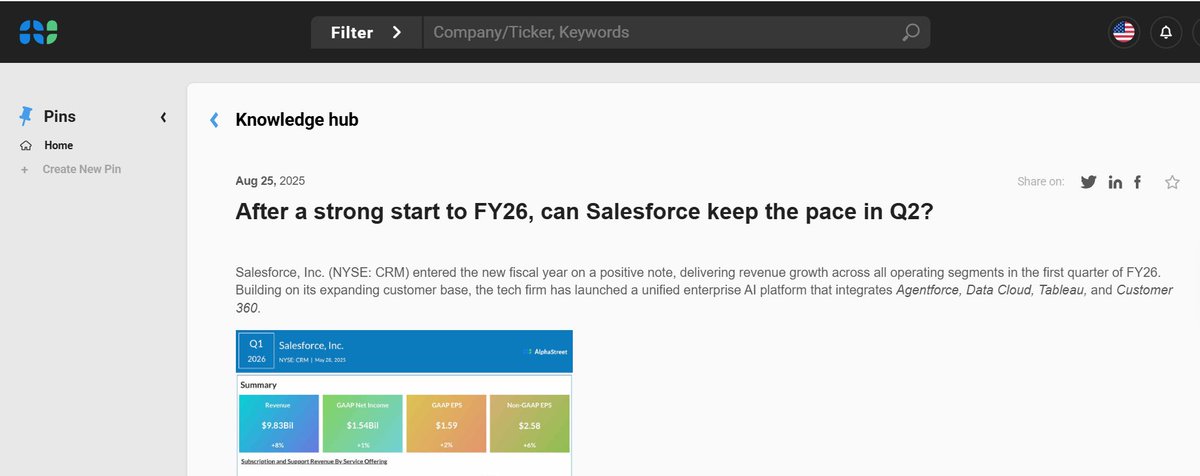The height and width of the screenshot is (476, 1200).
Task: Click the Q1 2026 badge in the infographic
Action: (x=256, y=351)
